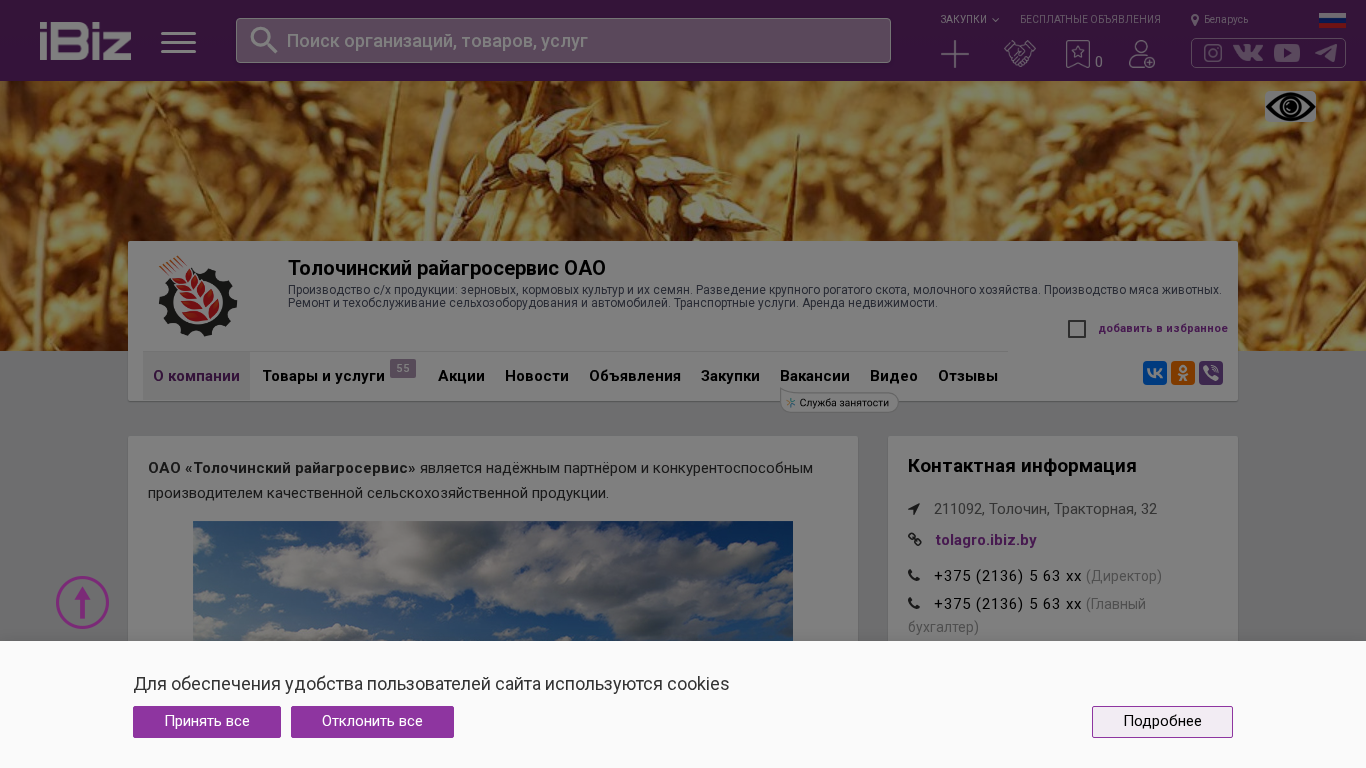Open Бесплатные объявления link
This screenshot has width=1366, height=768.
pyautogui.click(x=1090, y=19)
